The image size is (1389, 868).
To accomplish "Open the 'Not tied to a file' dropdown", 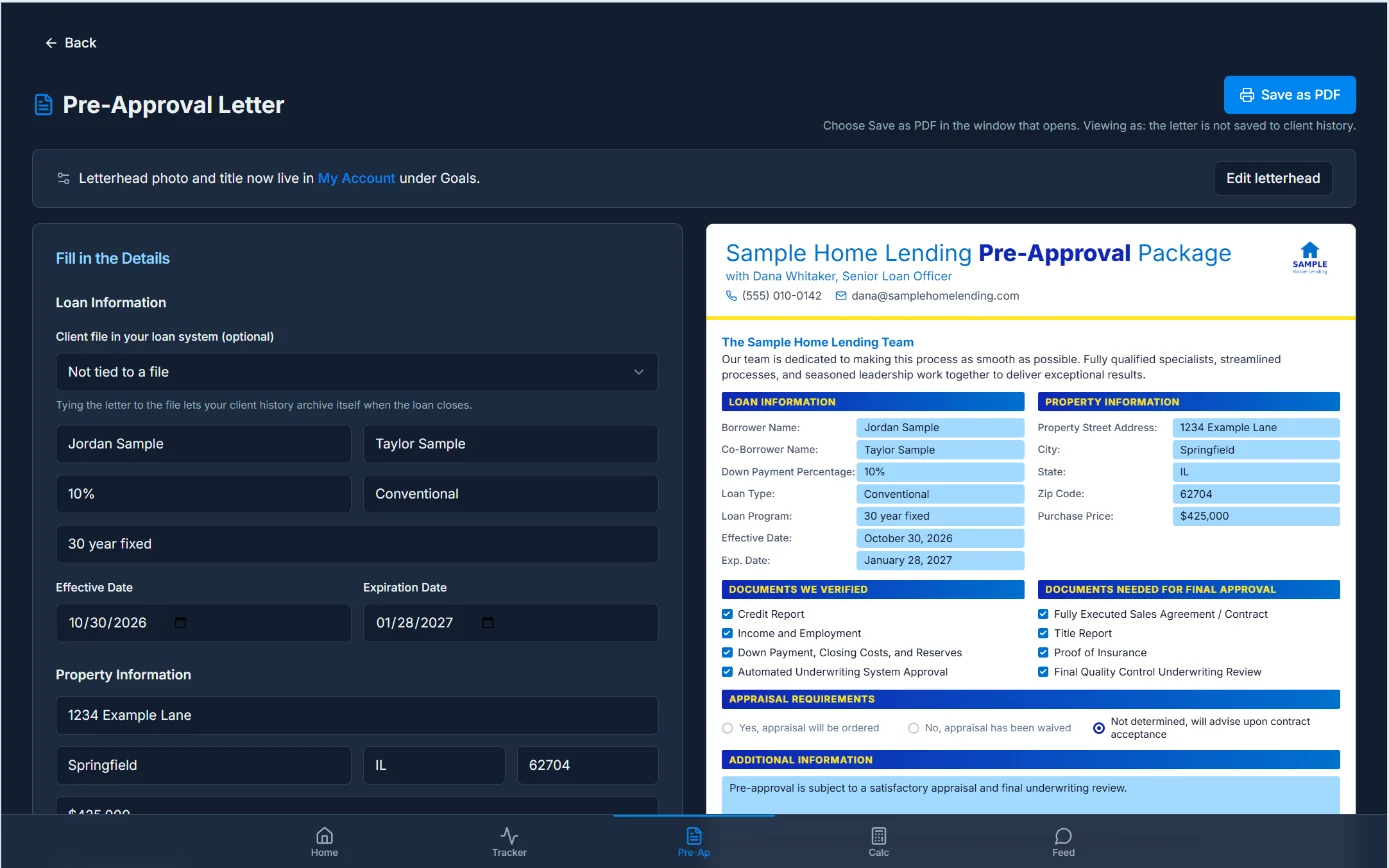I will pyautogui.click(x=357, y=372).
